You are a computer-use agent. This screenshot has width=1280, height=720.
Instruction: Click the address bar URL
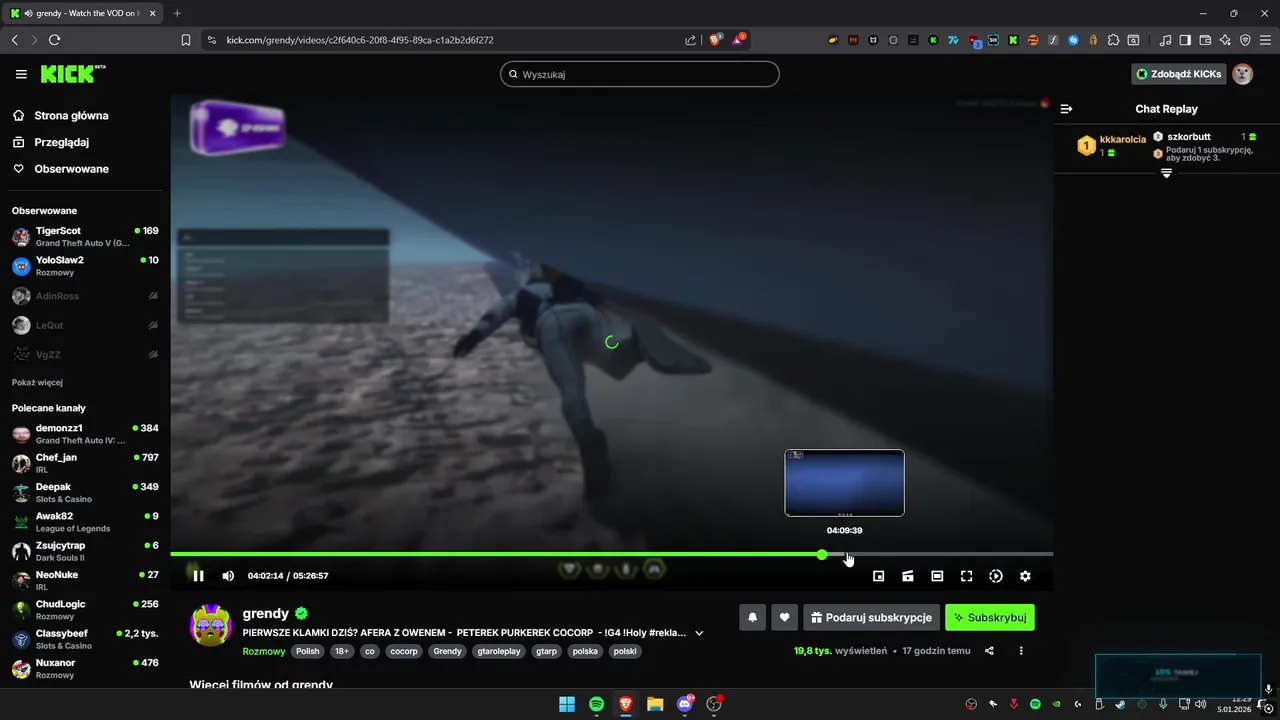click(x=360, y=40)
